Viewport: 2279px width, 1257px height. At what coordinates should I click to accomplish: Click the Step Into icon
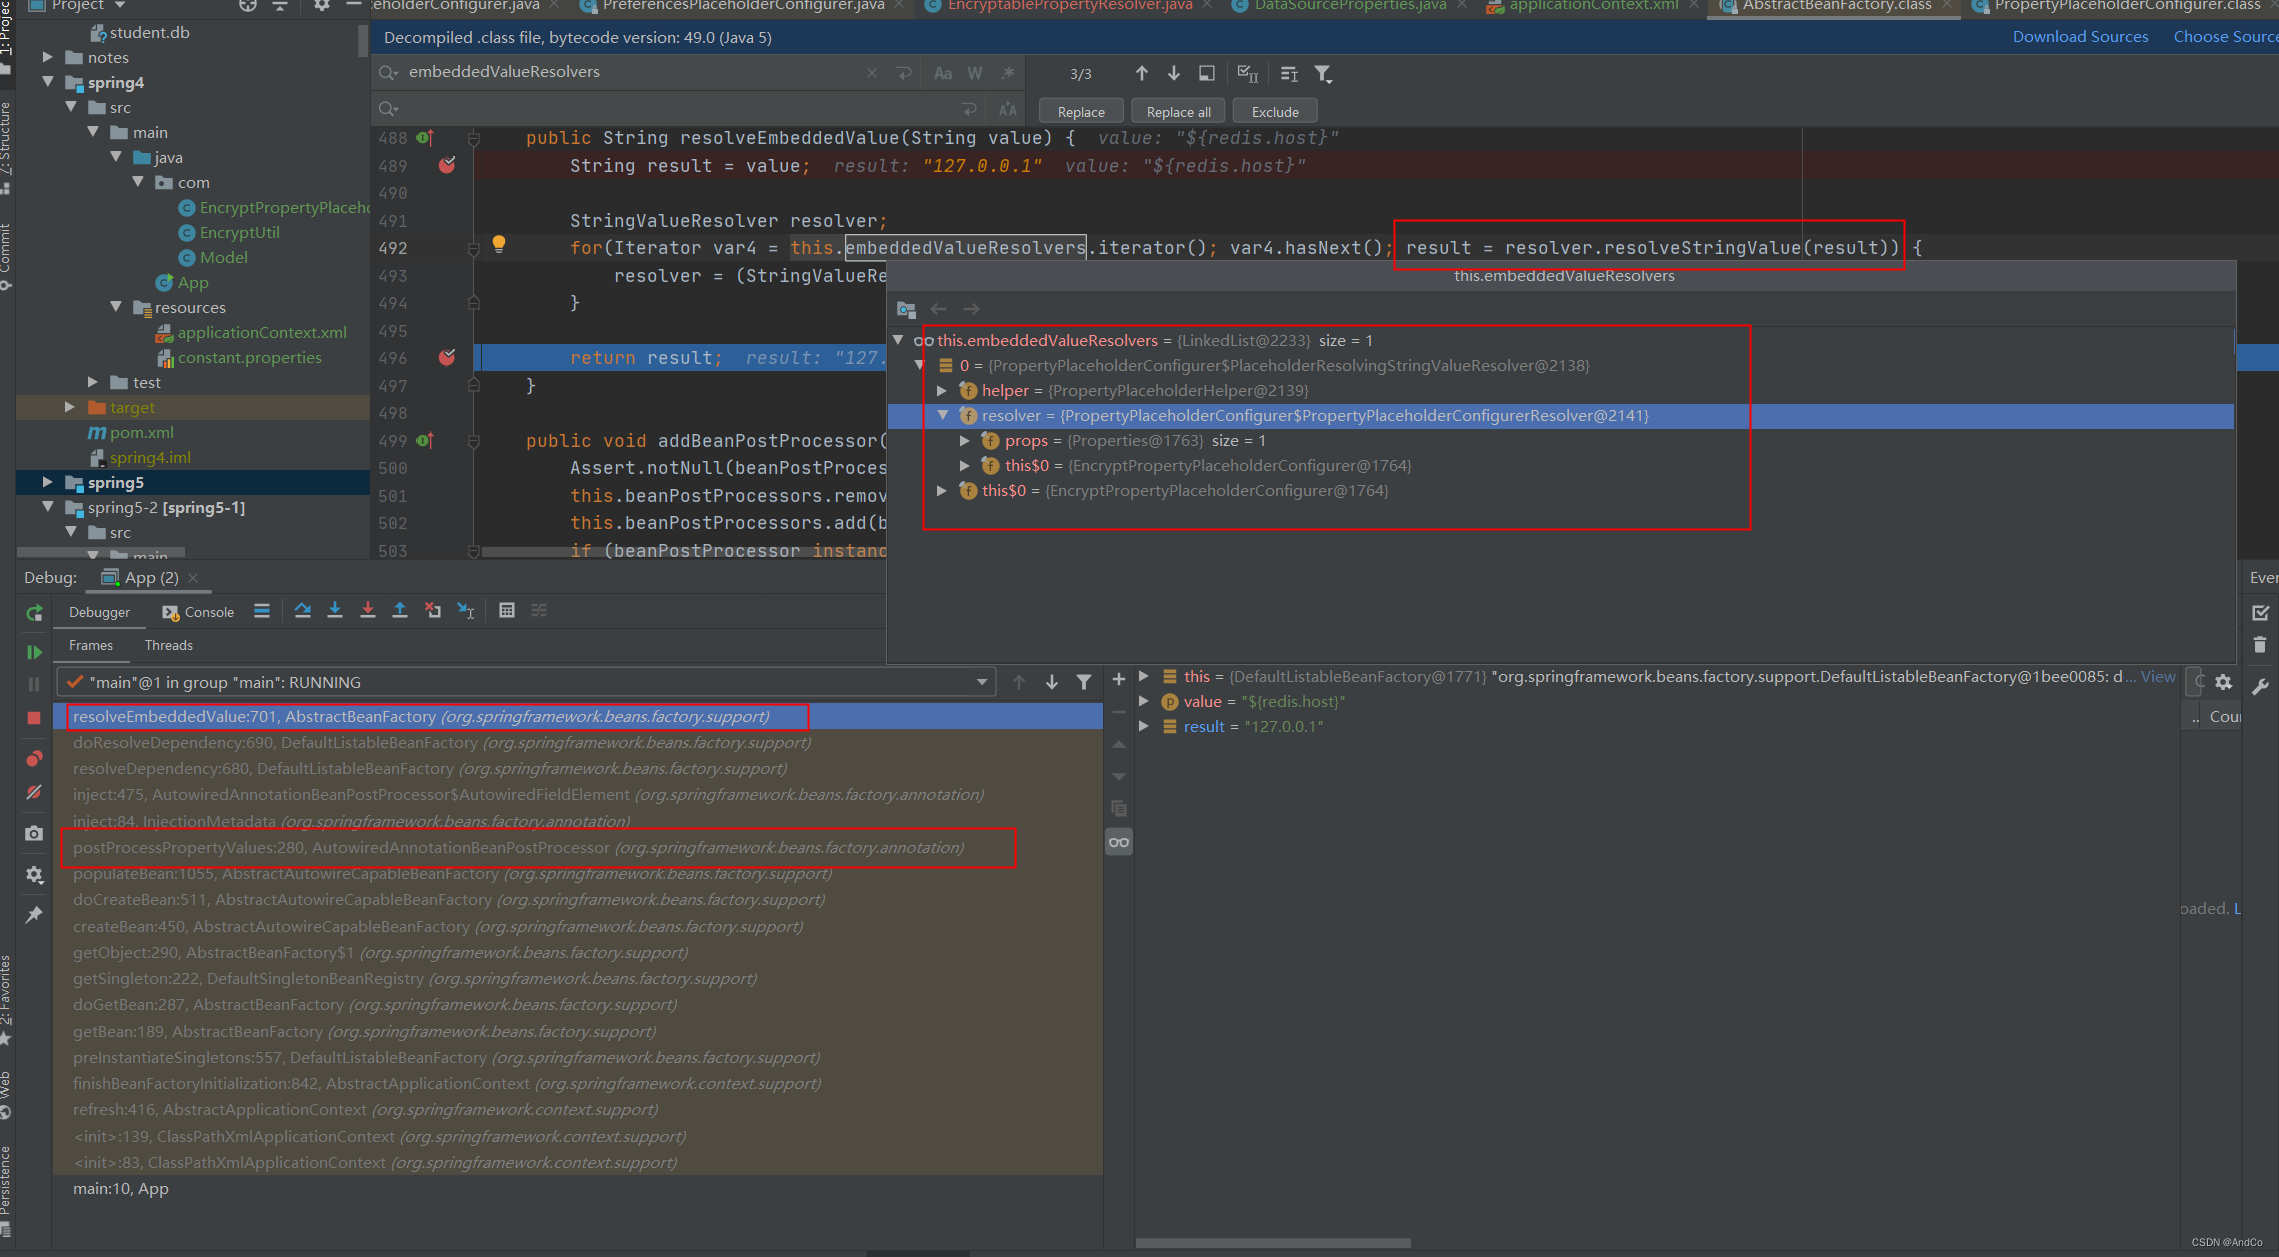point(335,611)
